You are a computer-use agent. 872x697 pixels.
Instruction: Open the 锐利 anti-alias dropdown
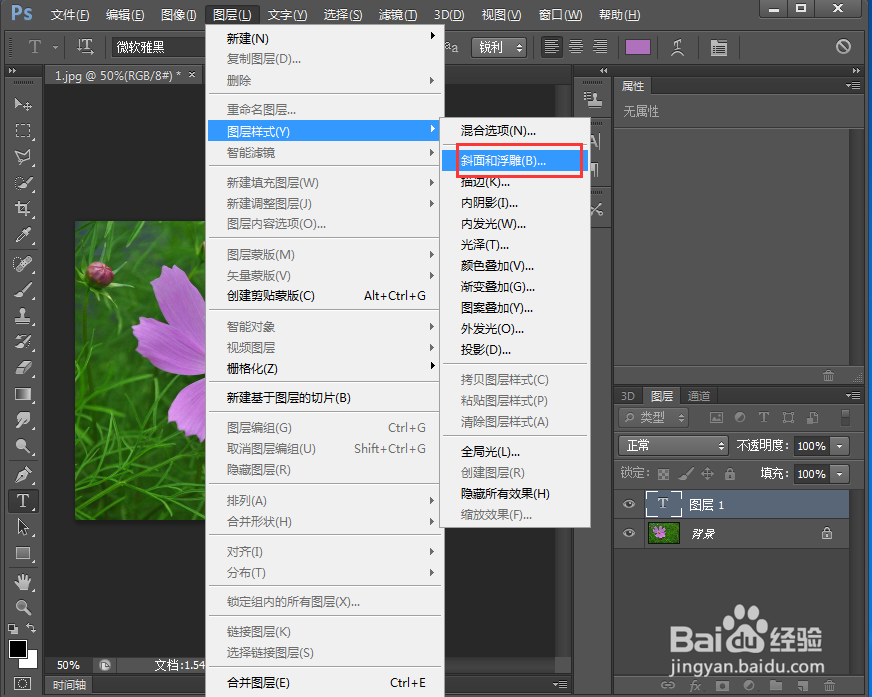499,48
